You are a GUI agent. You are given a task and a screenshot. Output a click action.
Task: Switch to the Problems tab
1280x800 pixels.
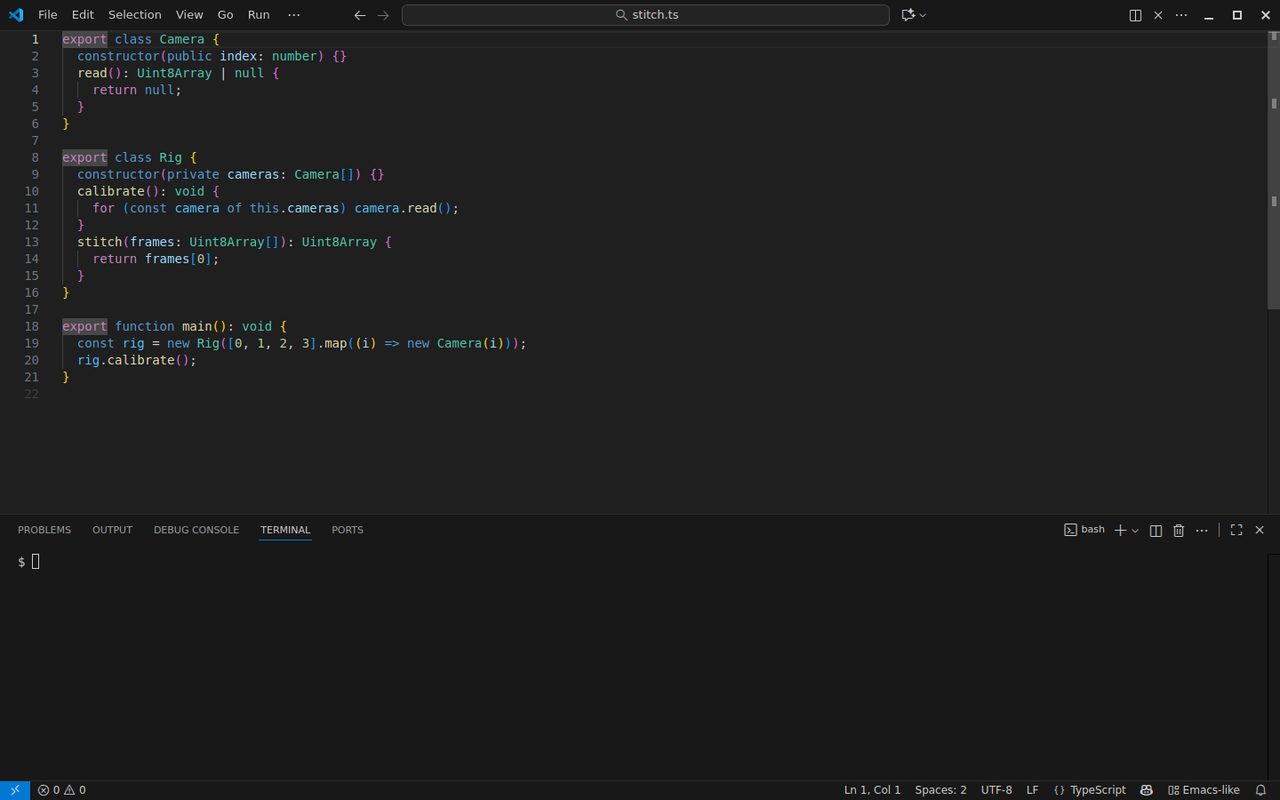pos(44,530)
